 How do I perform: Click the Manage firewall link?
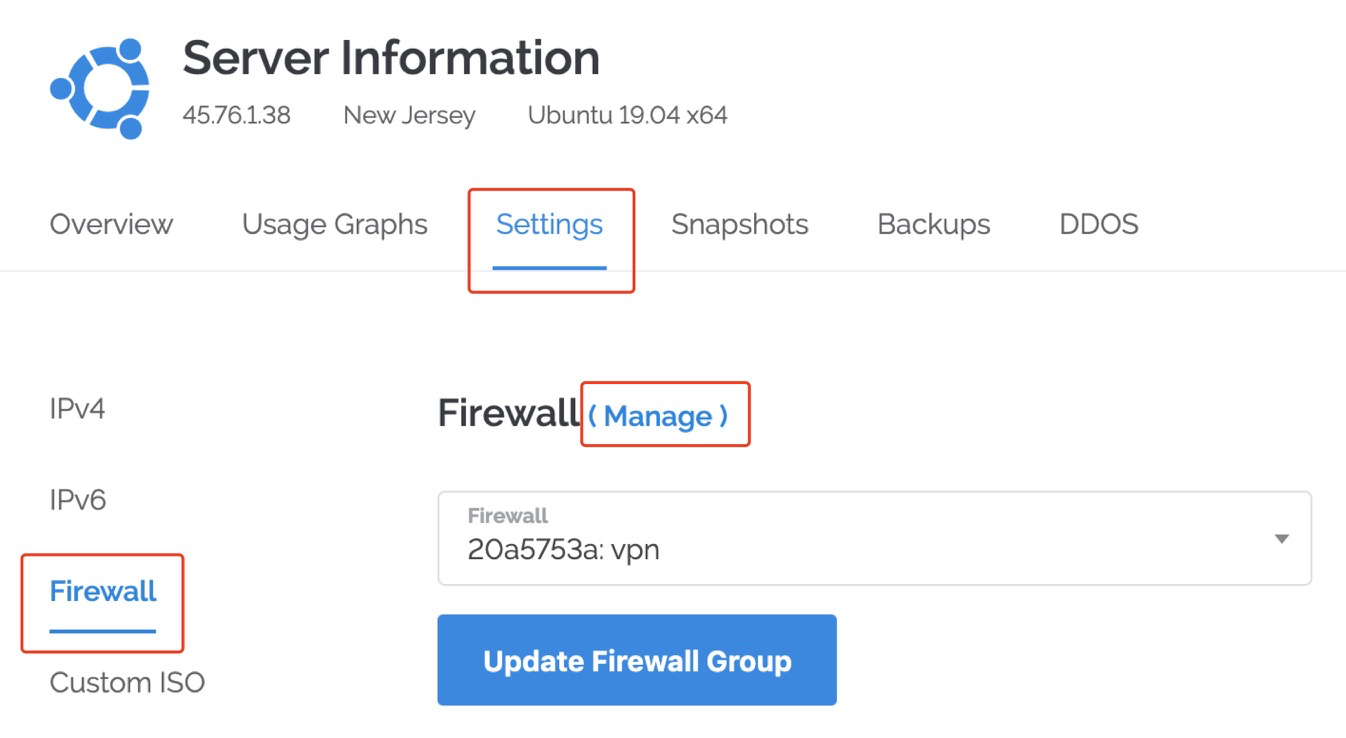[658, 416]
